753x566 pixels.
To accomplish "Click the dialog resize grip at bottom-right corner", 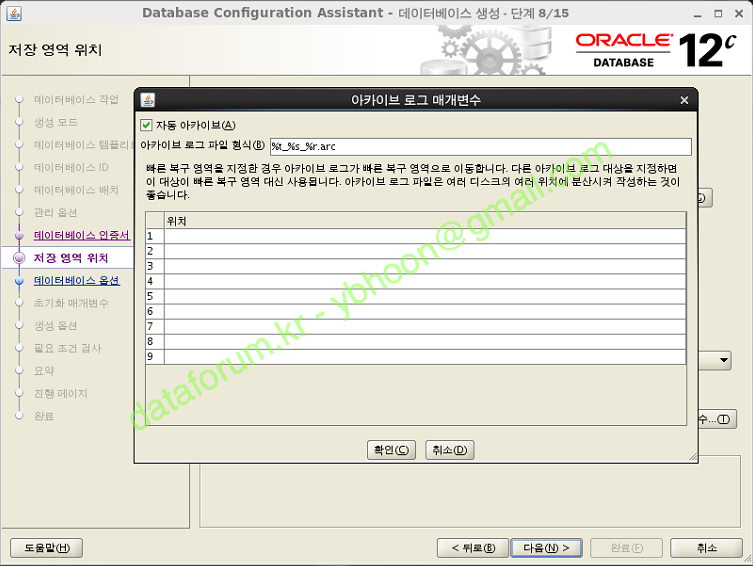I will [x=692, y=457].
